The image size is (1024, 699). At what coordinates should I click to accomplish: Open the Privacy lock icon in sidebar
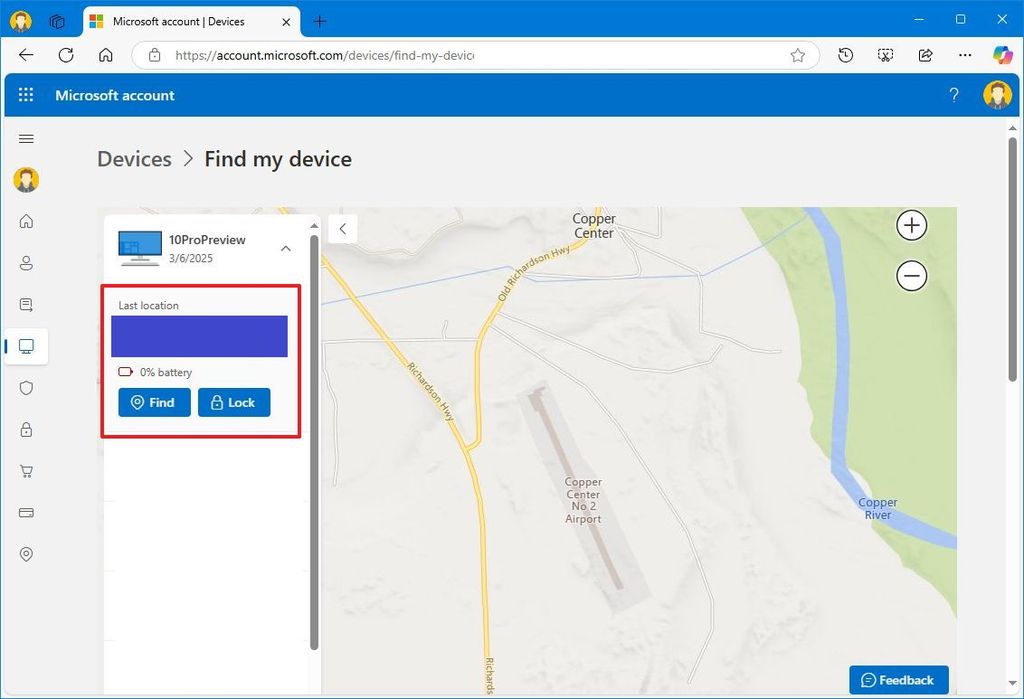26,429
